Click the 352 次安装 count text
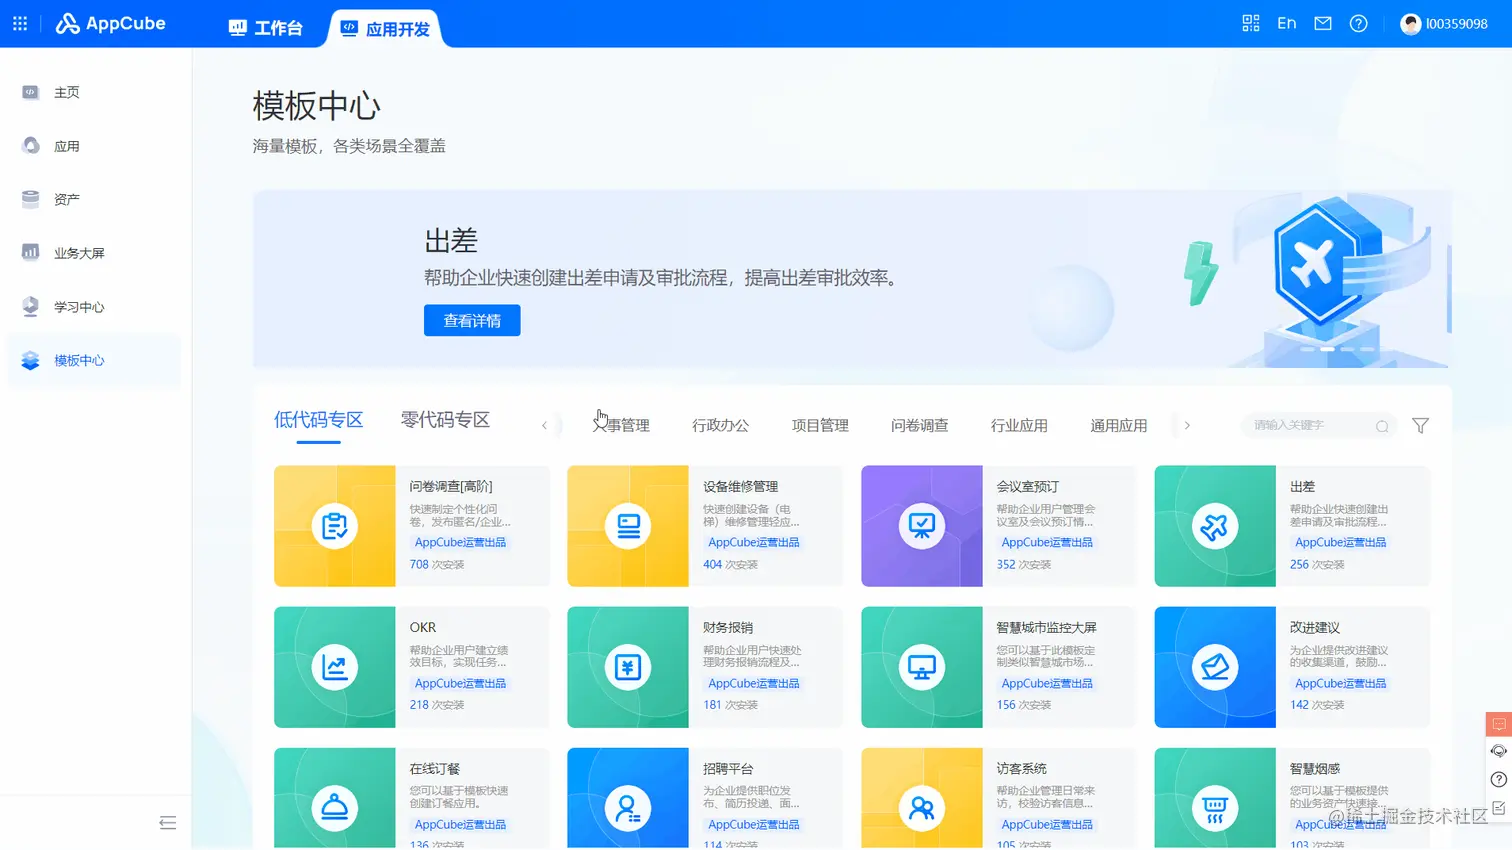 coord(1024,564)
